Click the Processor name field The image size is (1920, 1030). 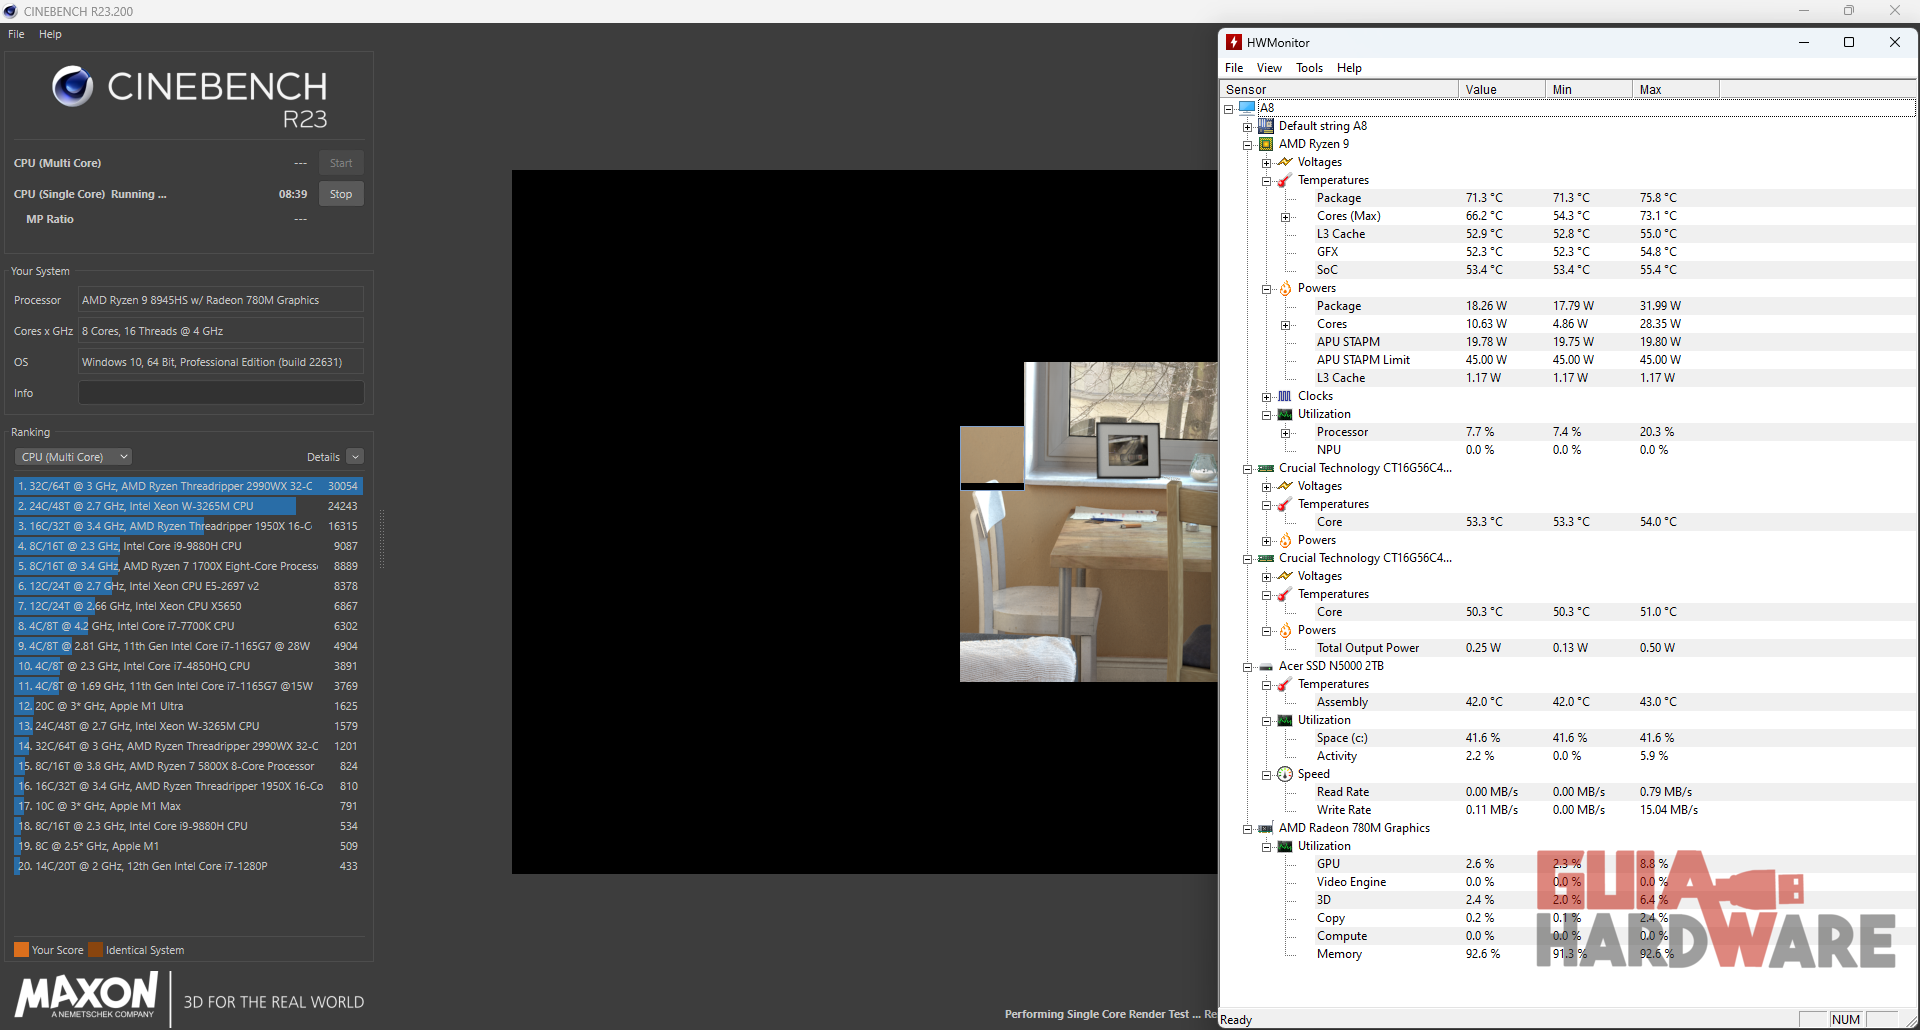tap(221, 300)
